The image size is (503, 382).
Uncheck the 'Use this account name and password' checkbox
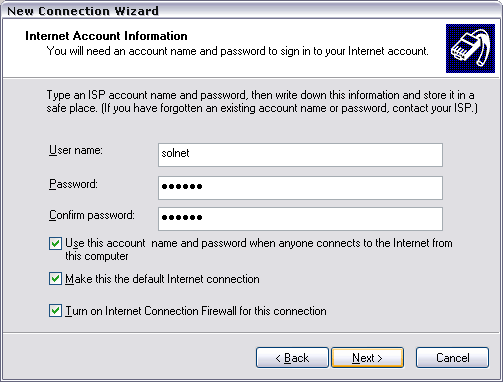(x=55, y=243)
